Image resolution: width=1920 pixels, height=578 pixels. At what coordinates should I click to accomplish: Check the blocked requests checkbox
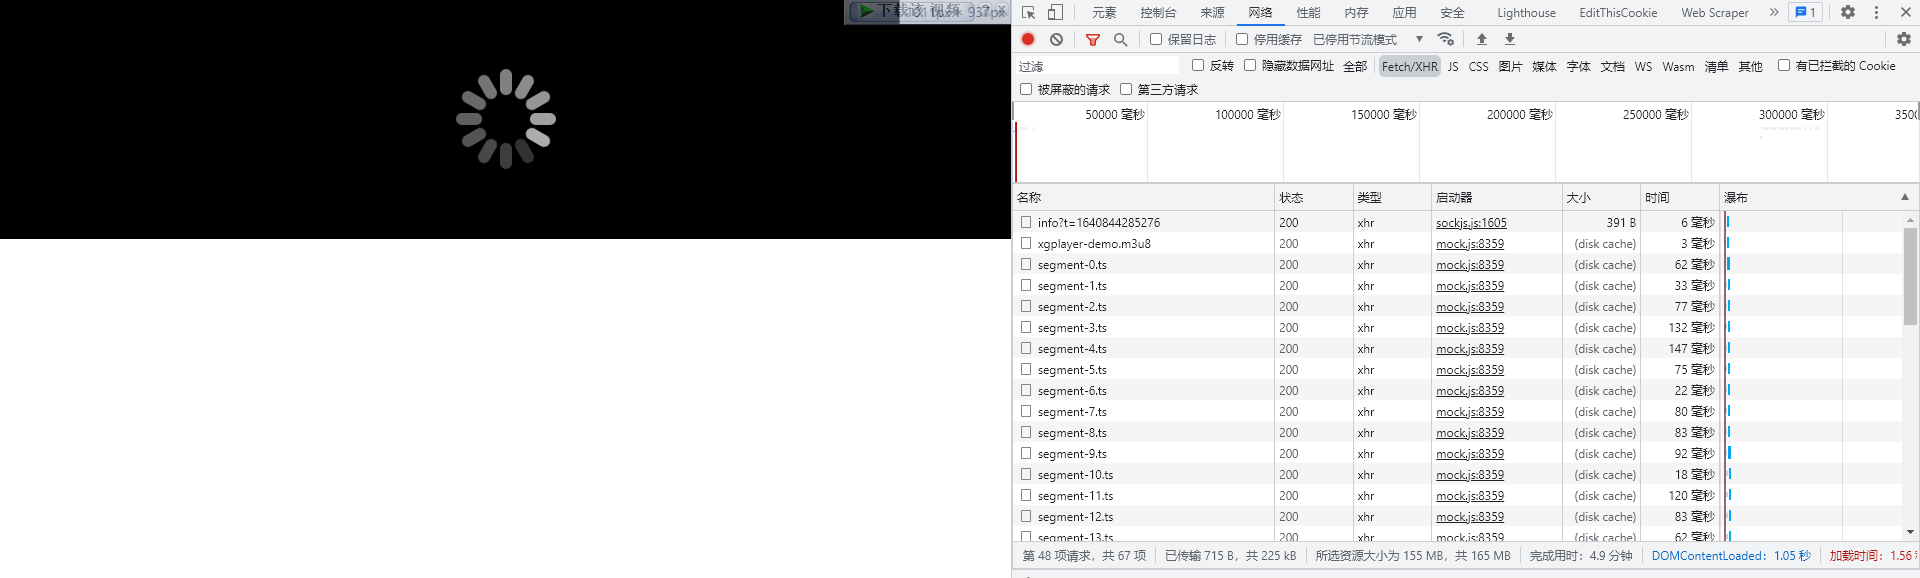(x=1026, y=89)
